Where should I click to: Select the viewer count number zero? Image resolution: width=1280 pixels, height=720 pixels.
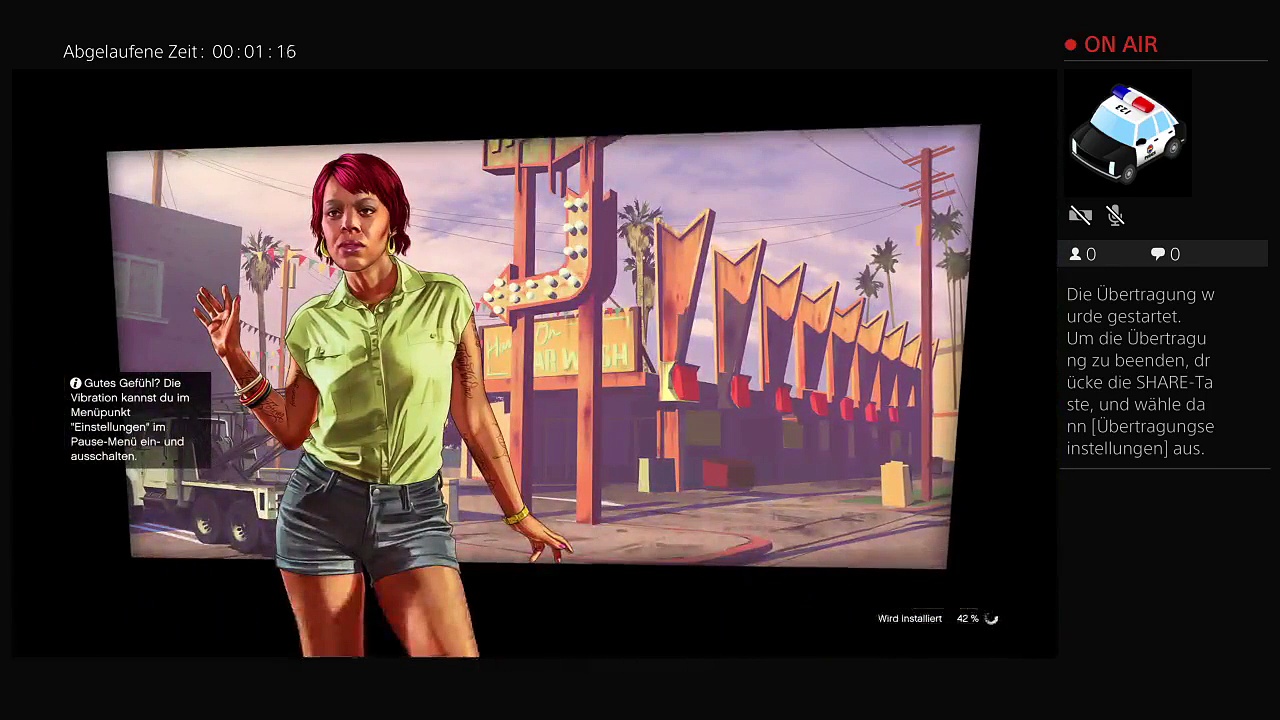[1091, 255]
